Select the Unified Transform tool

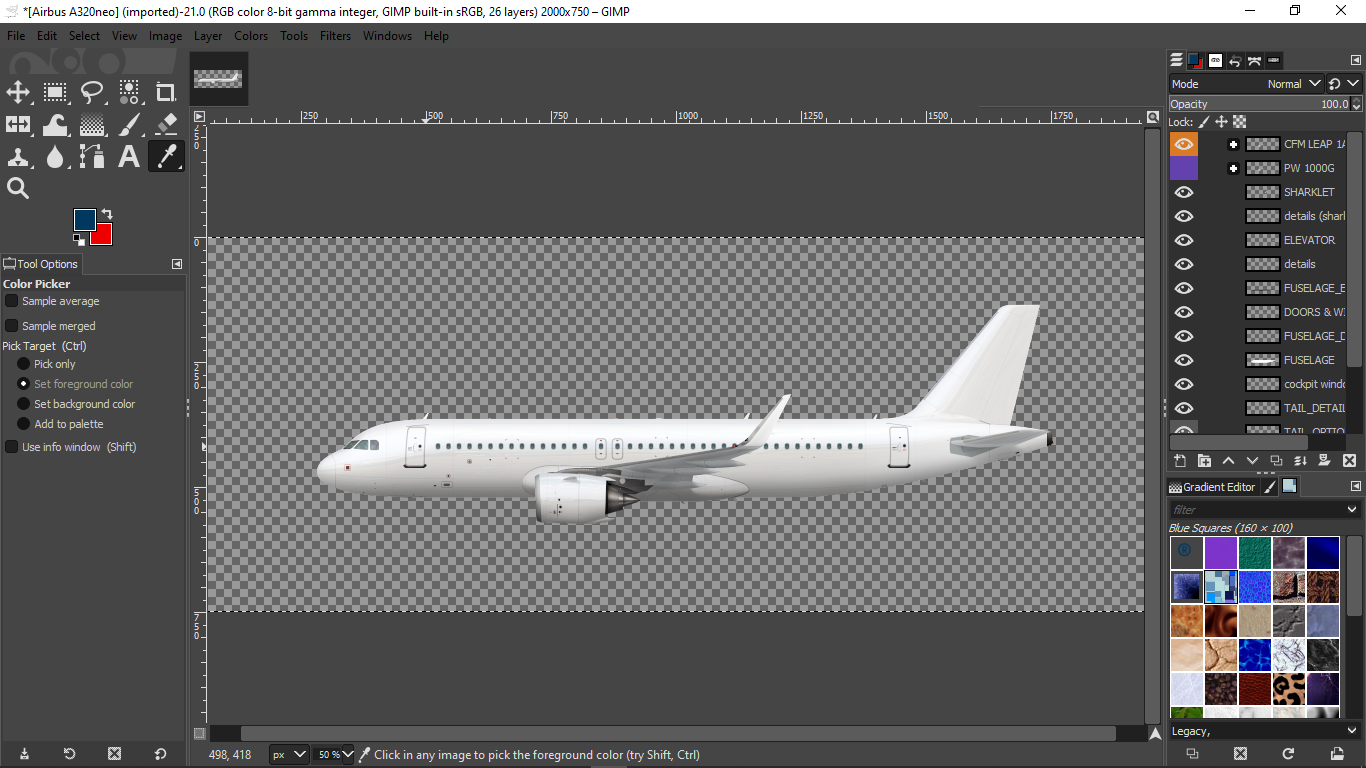click(x=18, y=125)
